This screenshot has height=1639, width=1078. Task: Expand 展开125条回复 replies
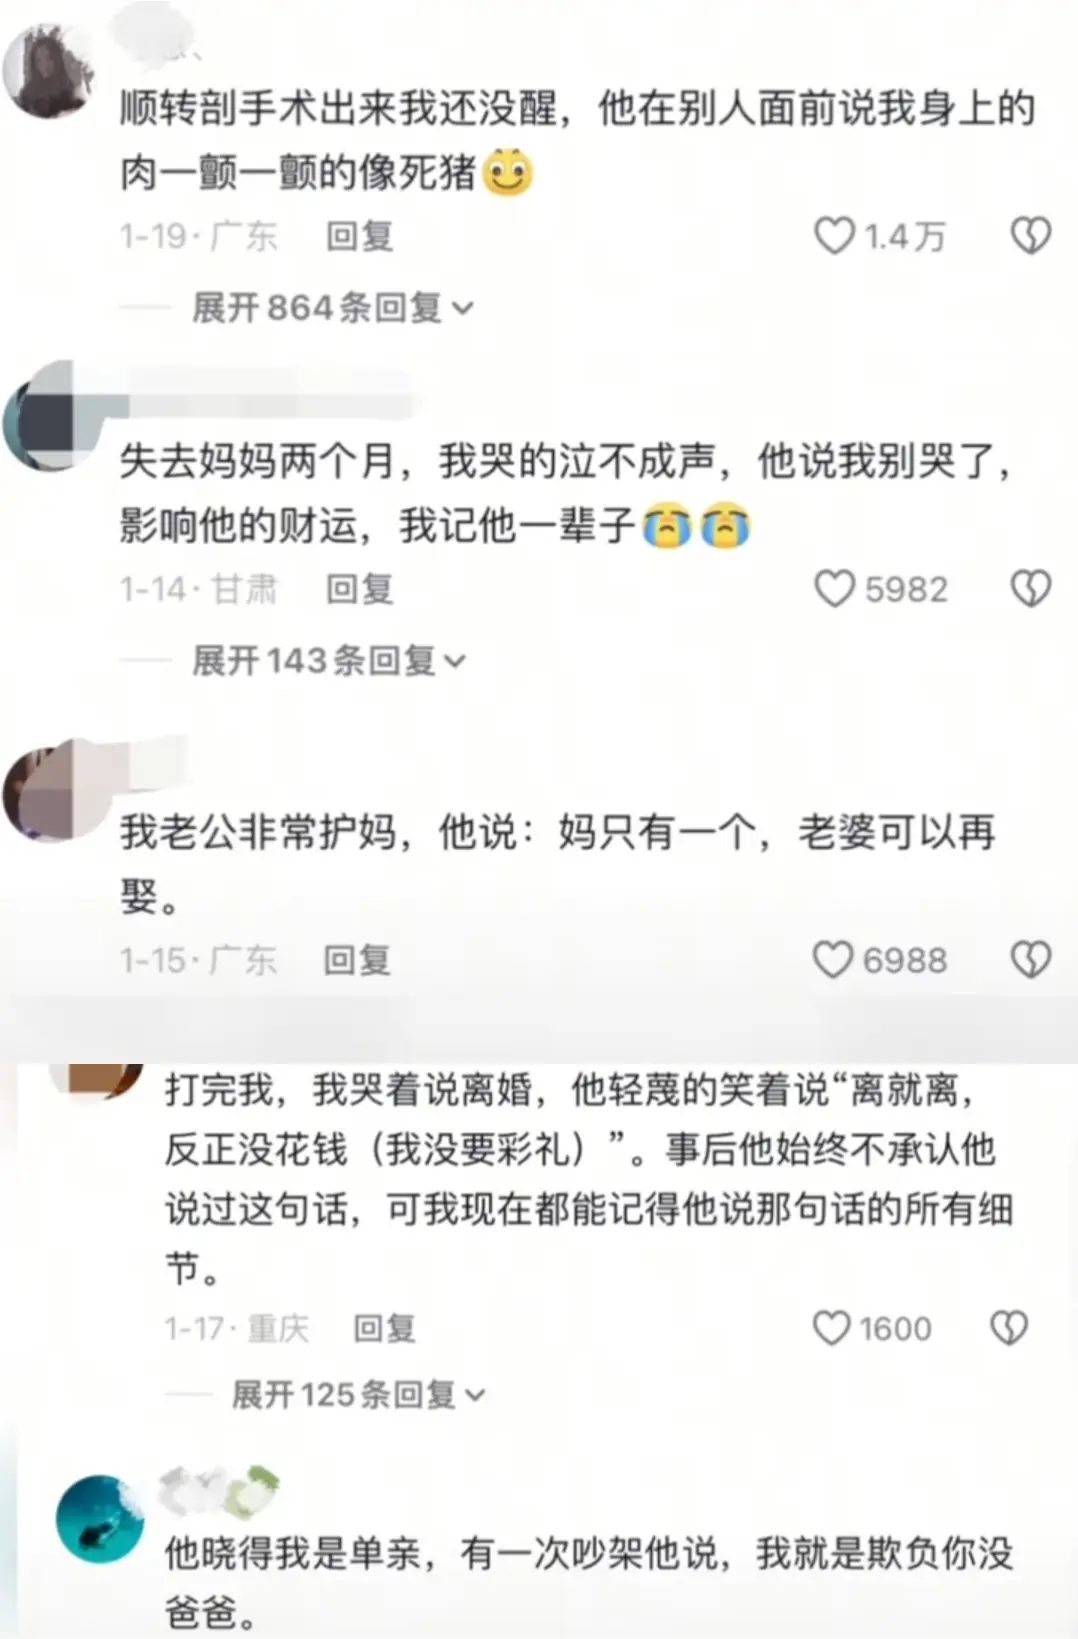[x=358, y=1394]
